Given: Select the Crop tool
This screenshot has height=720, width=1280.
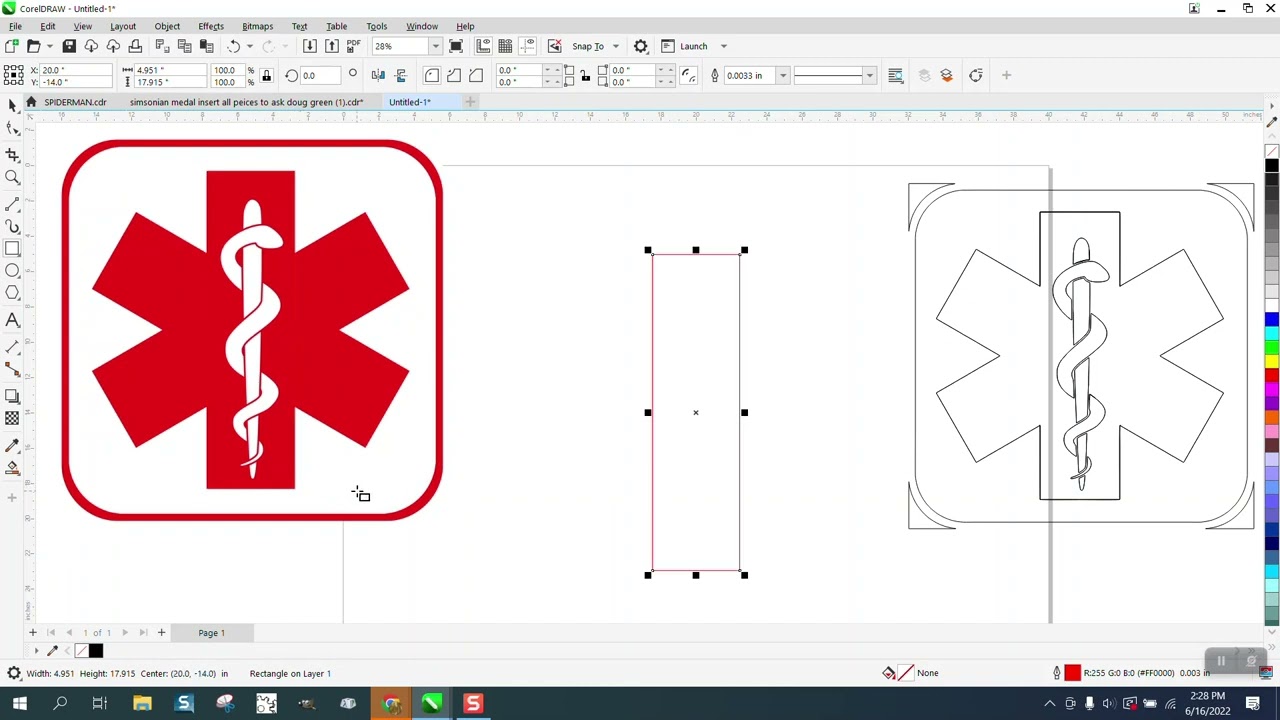Looking at the screenshot, I should [12, 154].
